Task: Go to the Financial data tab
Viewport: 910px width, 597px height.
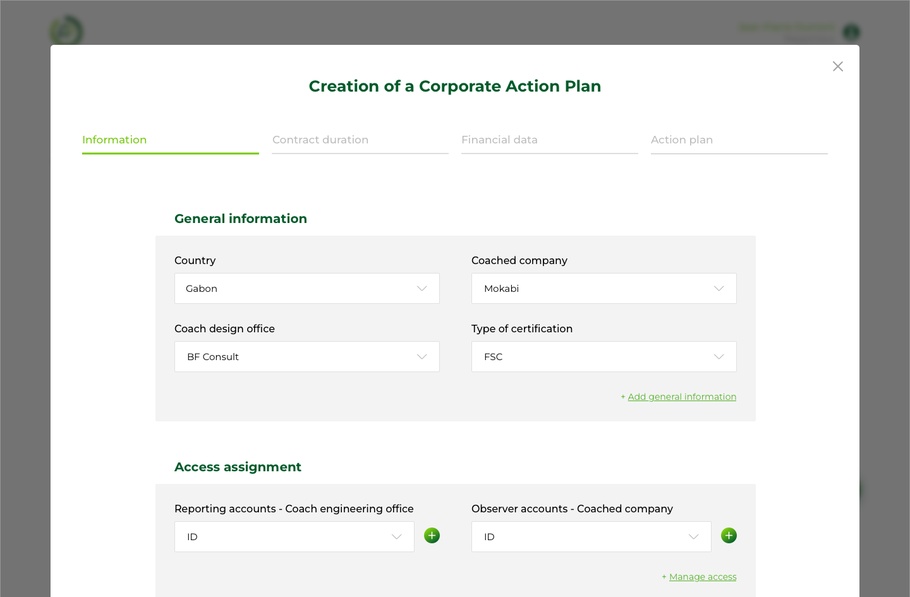Action: (499, 140)
